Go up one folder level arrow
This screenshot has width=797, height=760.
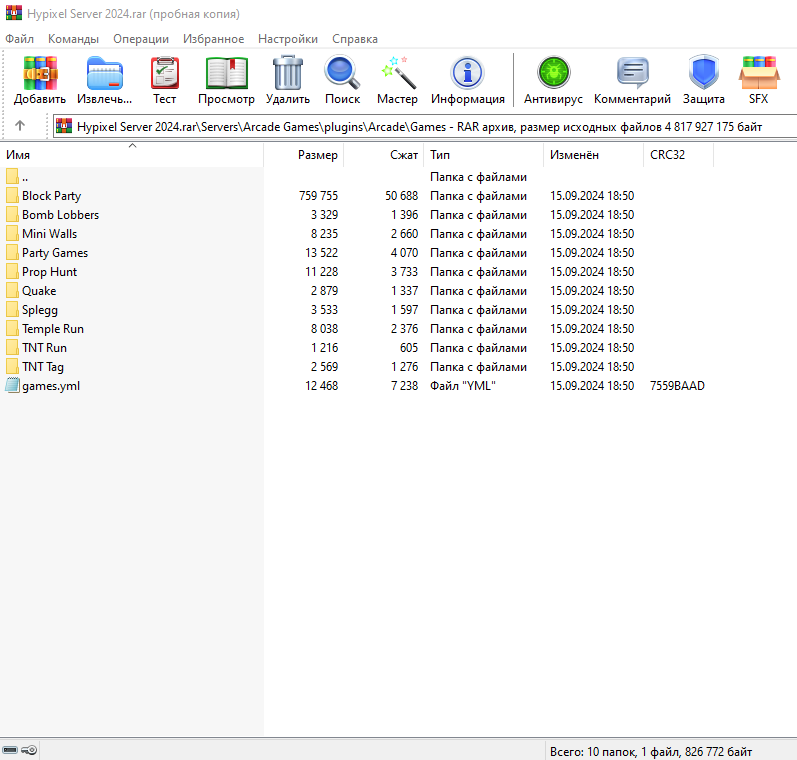pyautogui.click(x=20, y=126)
